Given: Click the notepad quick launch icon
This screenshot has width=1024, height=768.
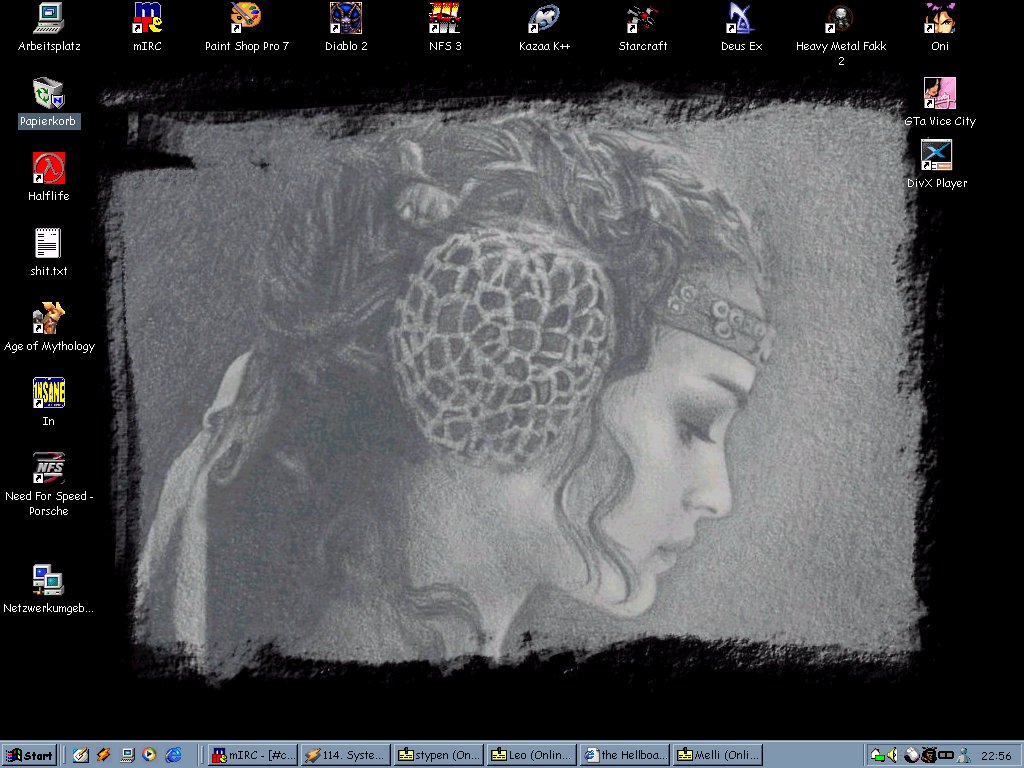Looking at the screenshot, I should (x=81, y=756).
